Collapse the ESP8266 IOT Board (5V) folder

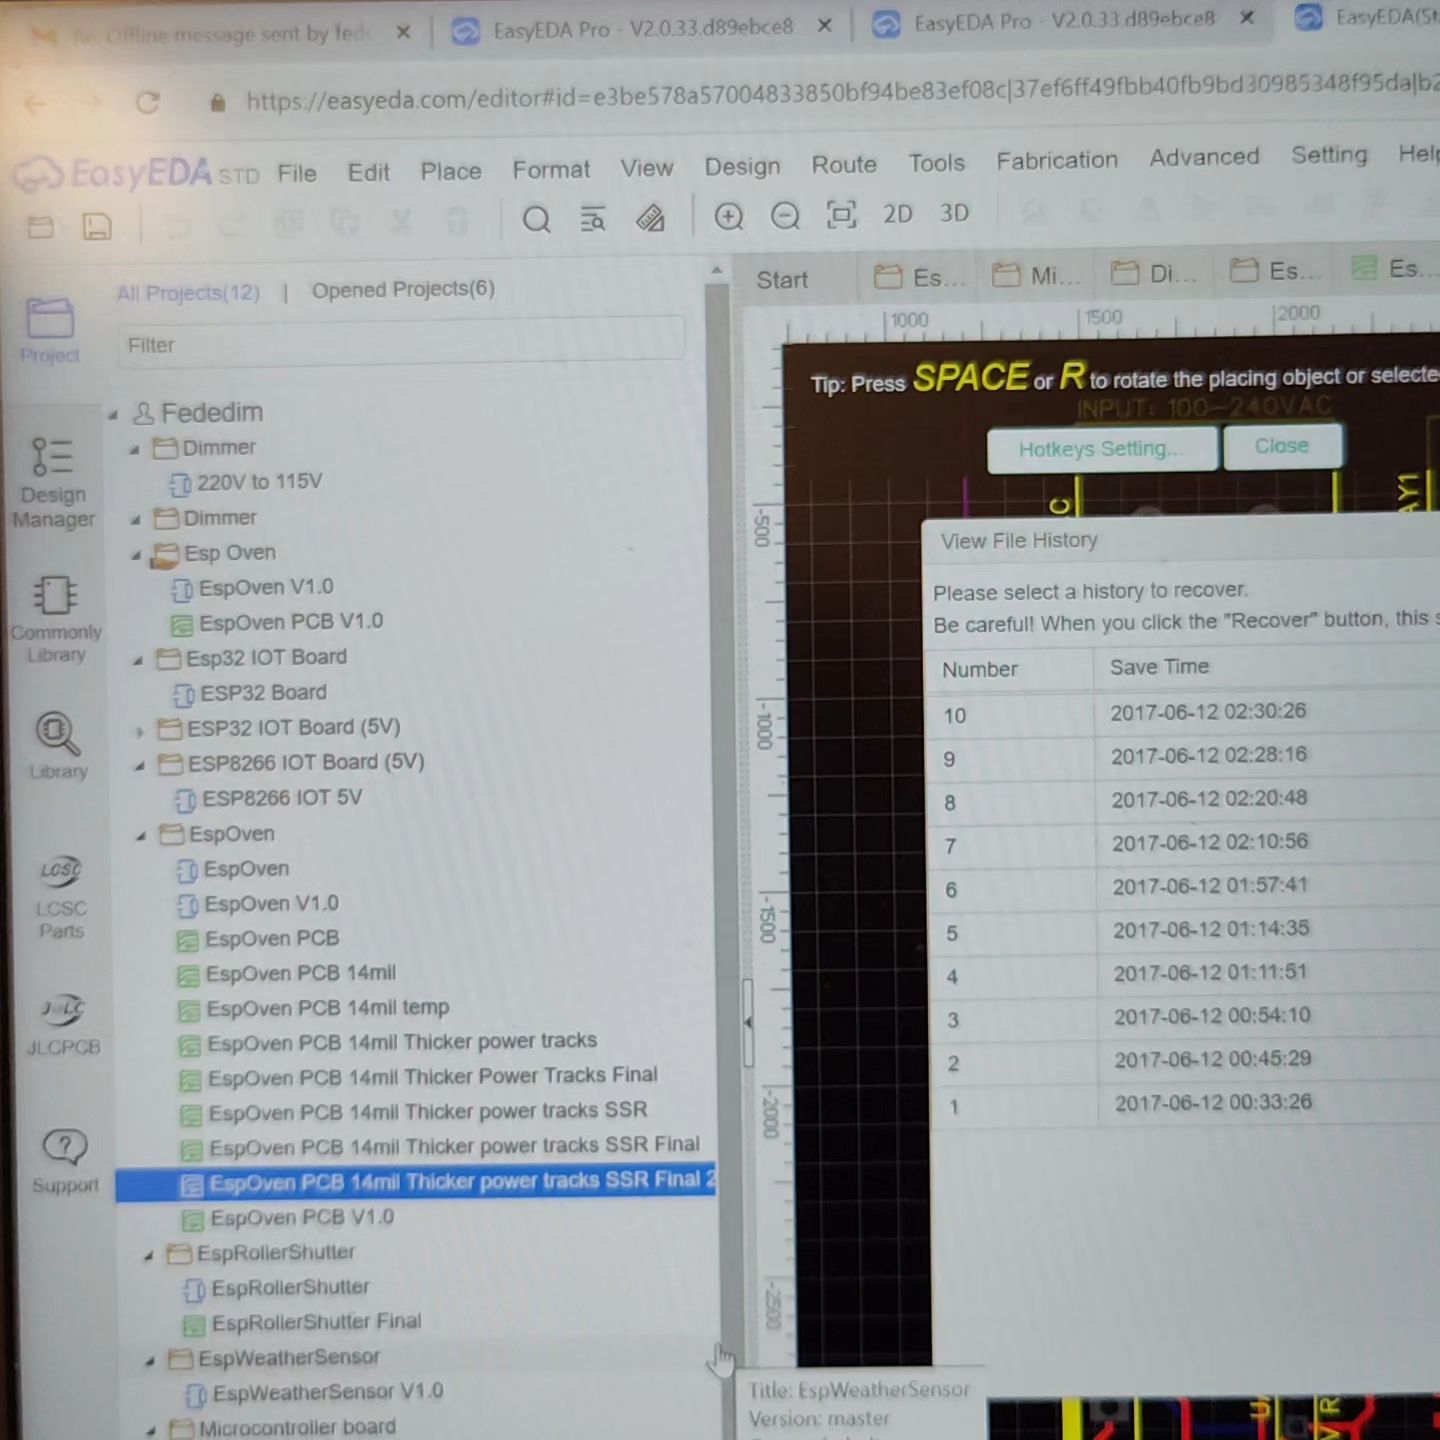pos(140,766)
